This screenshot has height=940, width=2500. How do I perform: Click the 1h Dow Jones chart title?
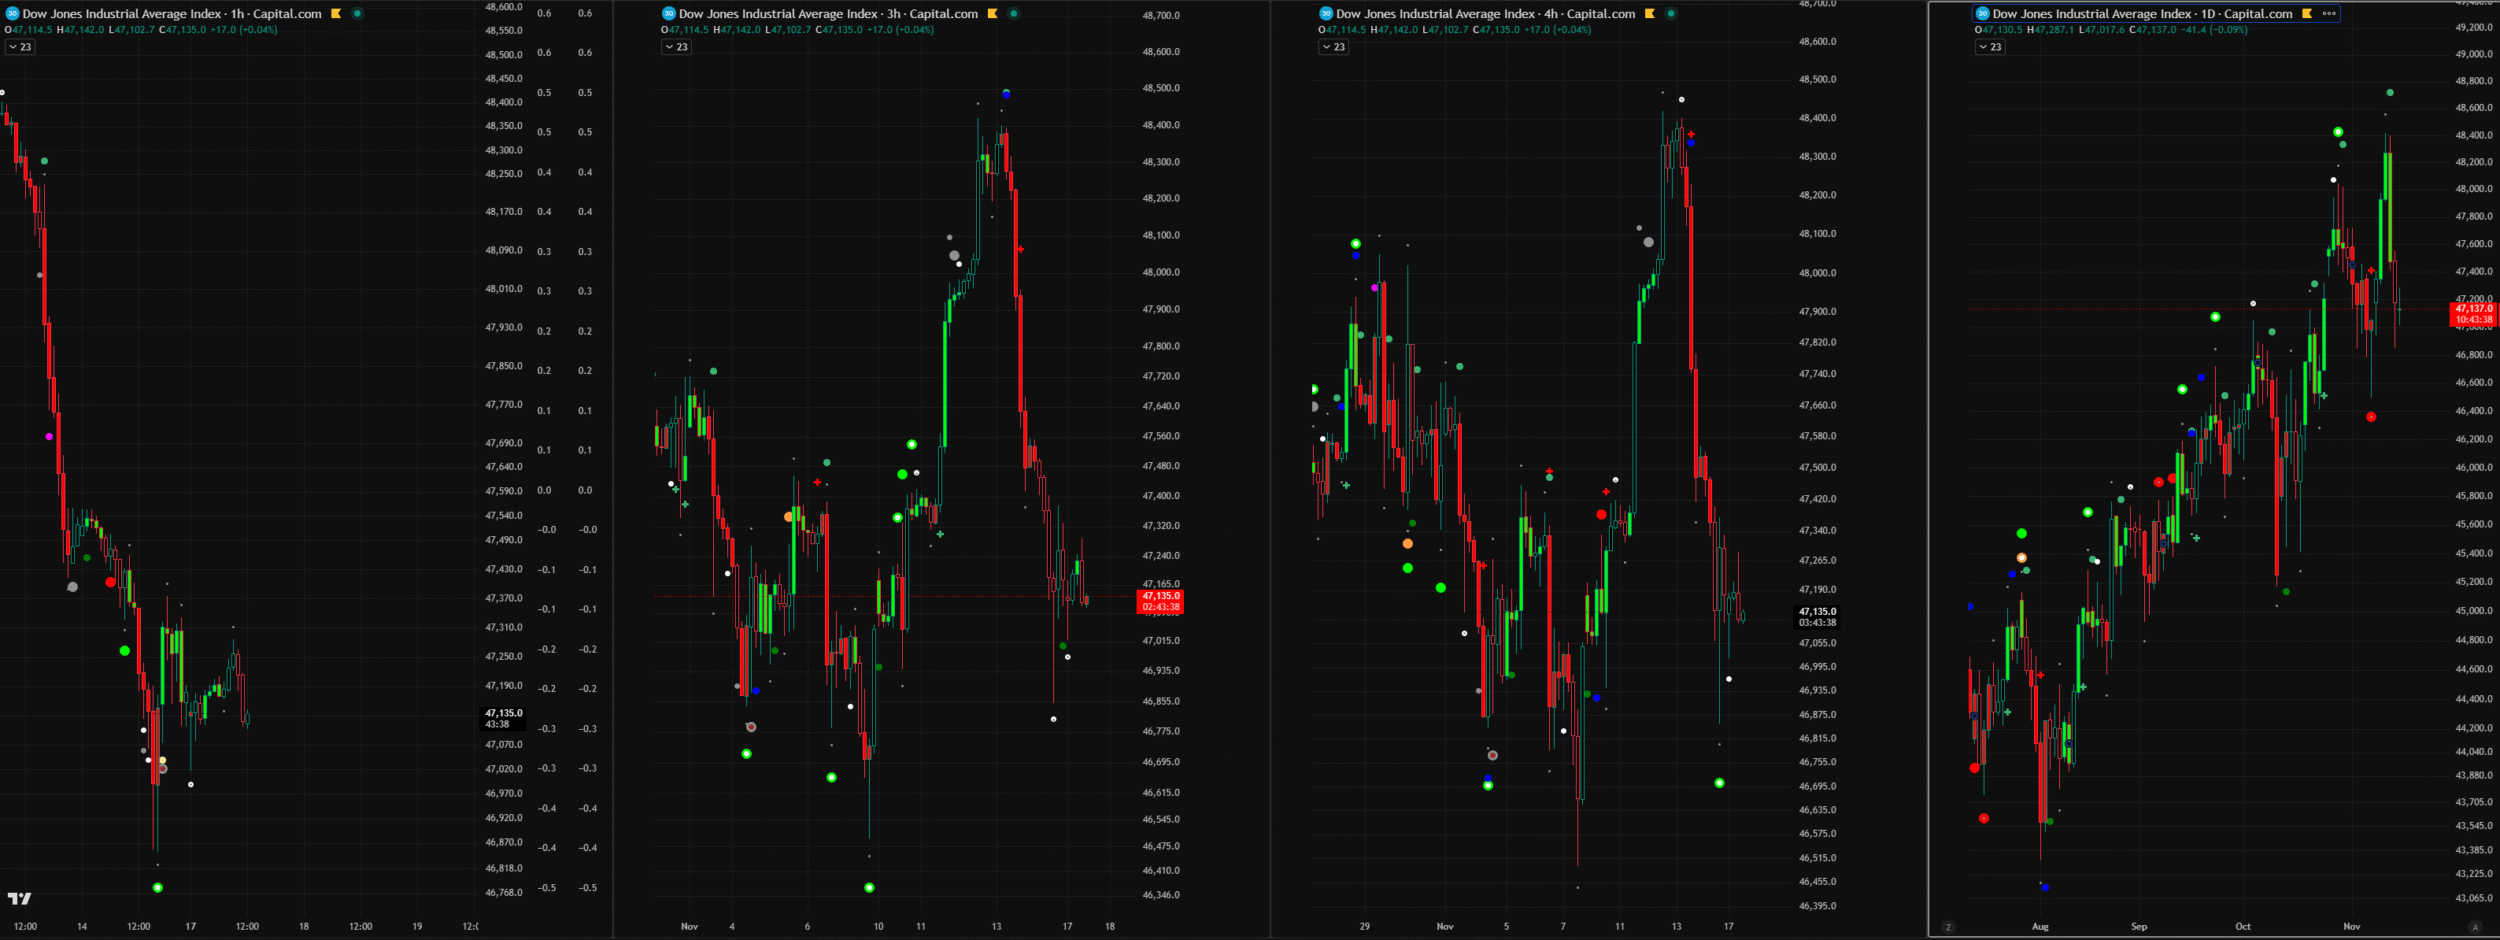point(171,14)
